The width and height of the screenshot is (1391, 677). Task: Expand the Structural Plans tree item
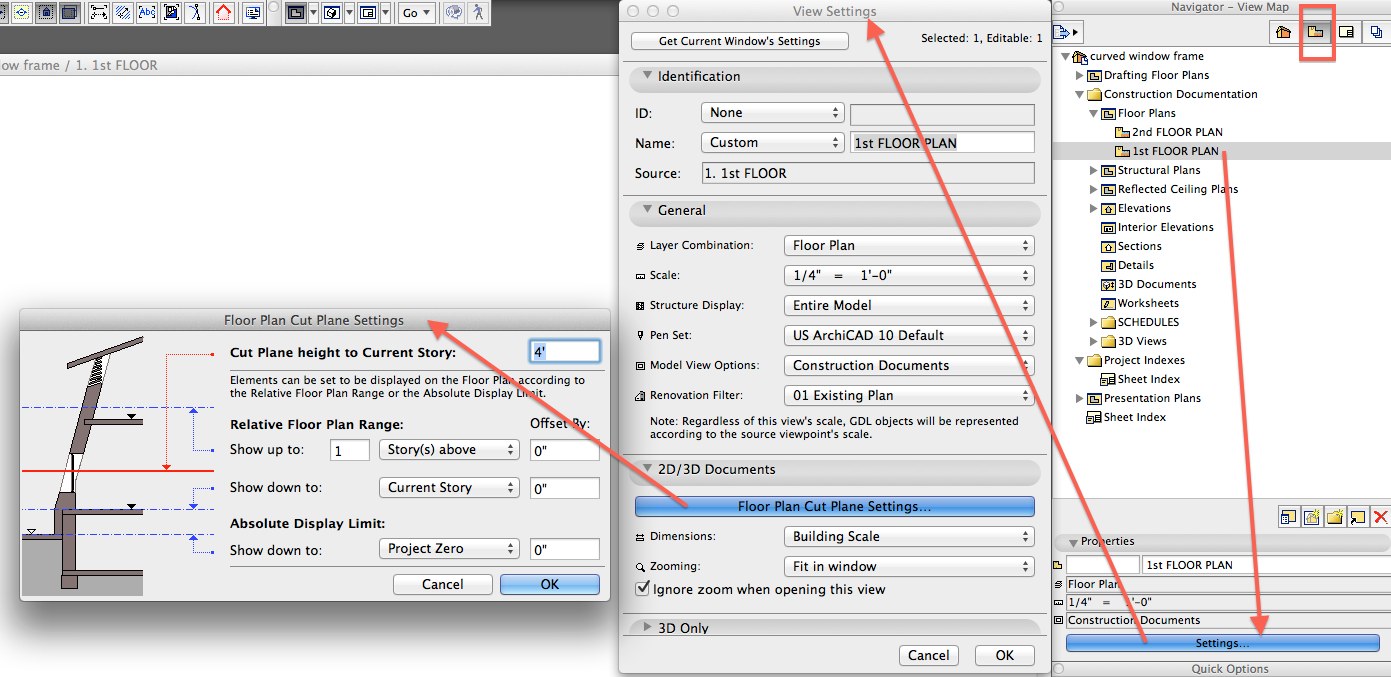tap(1092, 170)
